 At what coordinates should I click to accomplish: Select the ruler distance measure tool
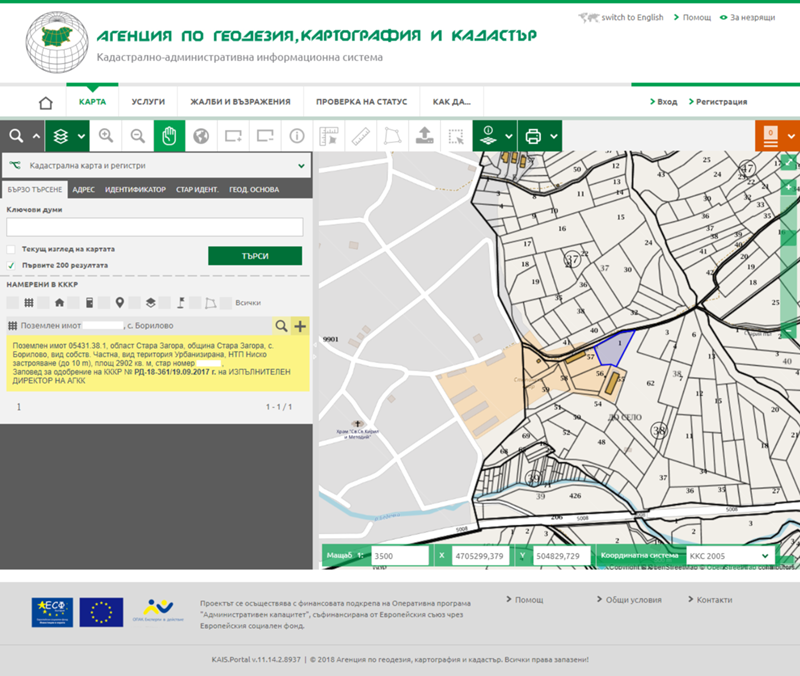[x=361, y=135]
